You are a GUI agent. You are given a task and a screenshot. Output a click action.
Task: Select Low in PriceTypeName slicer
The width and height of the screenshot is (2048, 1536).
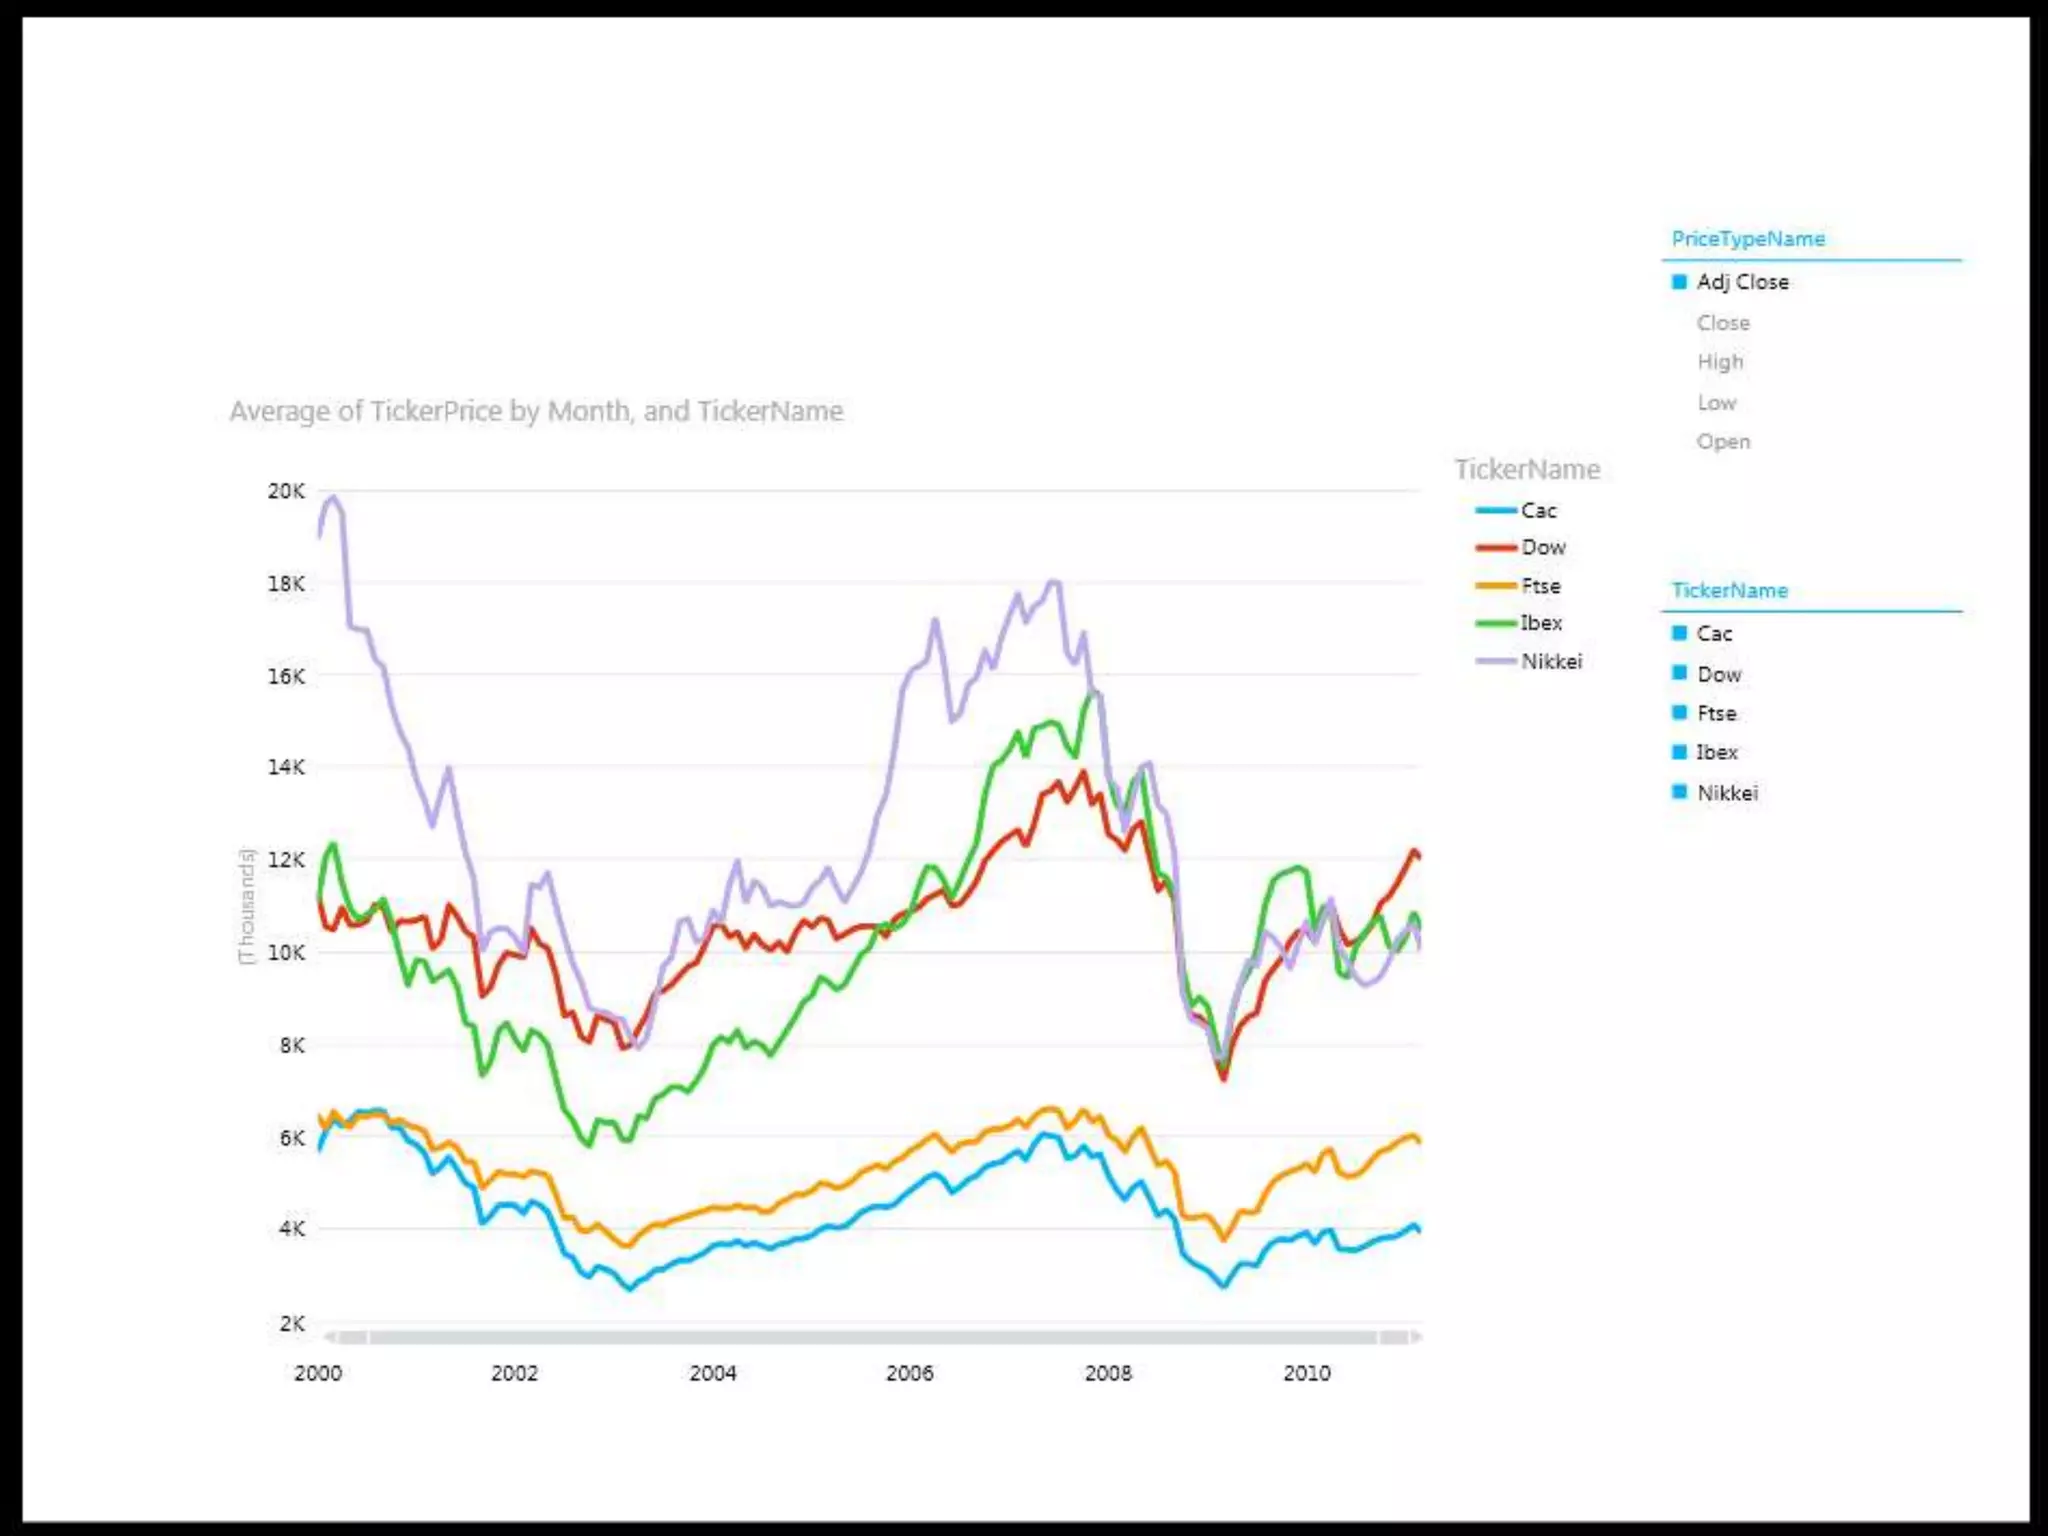[x=1716, y=402]
